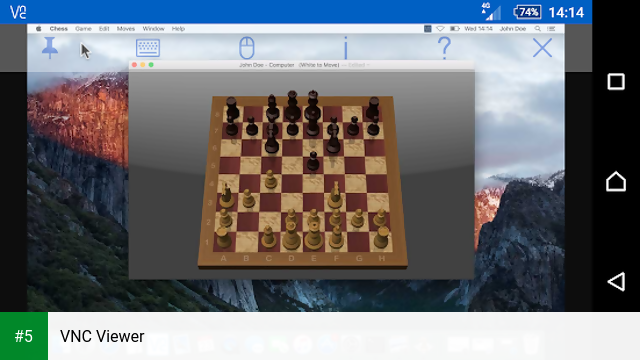Select the white queen on D1

[291, 236]
